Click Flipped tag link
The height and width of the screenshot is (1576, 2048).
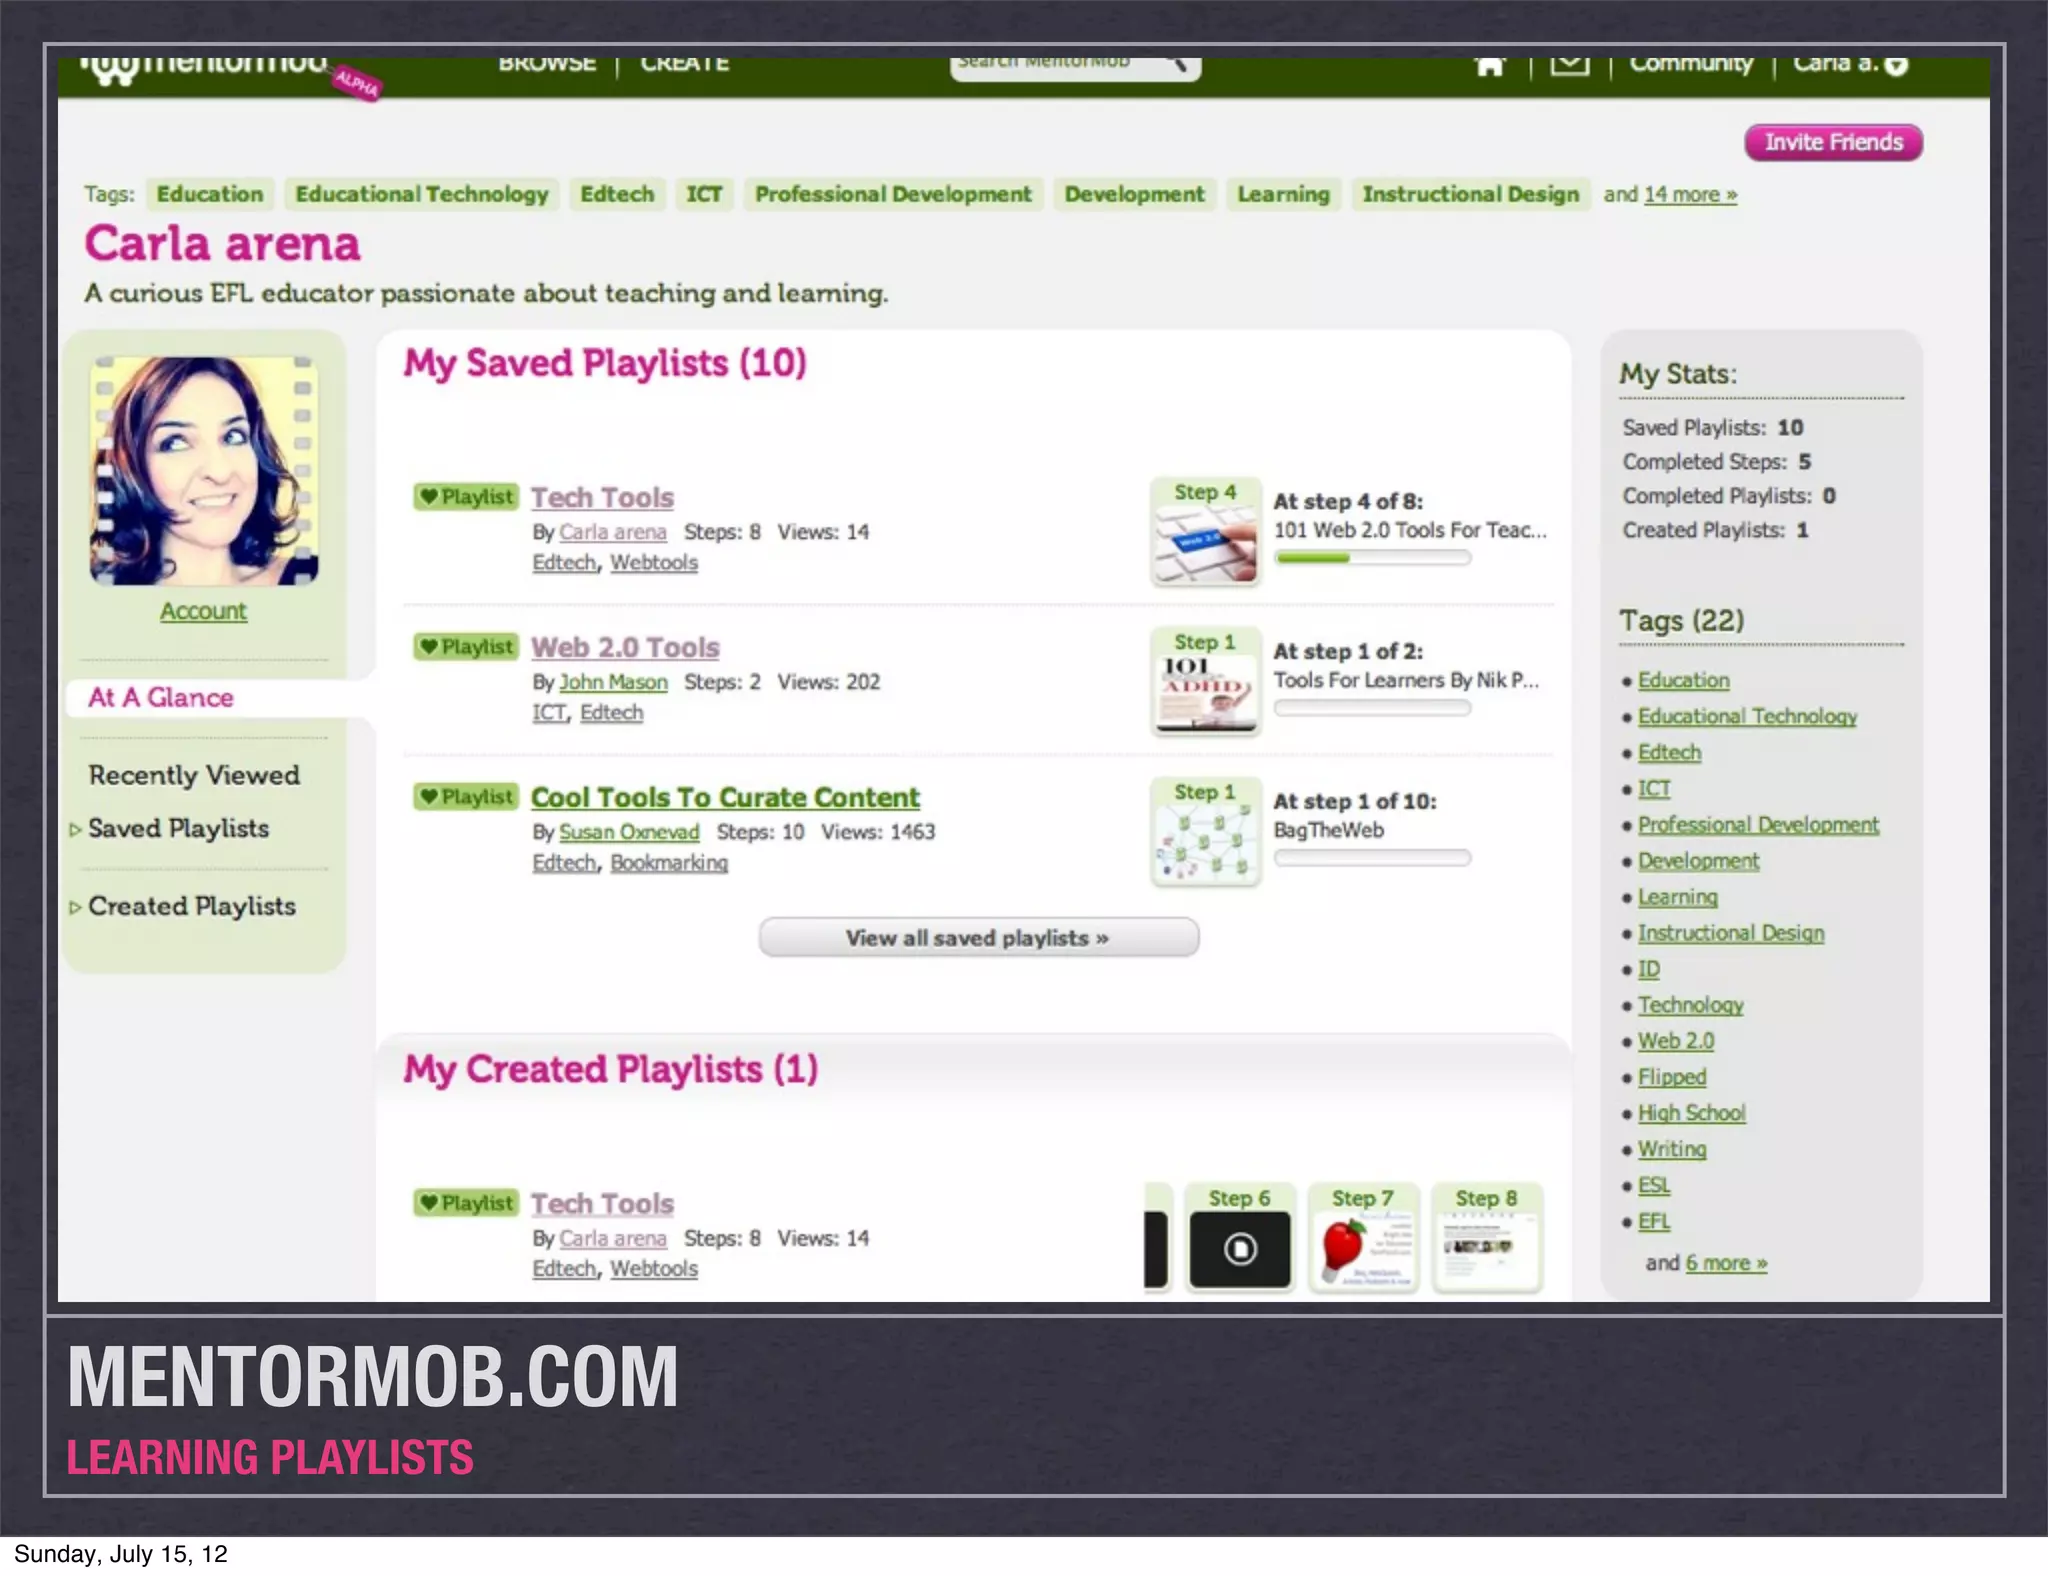[1672, 1077]
